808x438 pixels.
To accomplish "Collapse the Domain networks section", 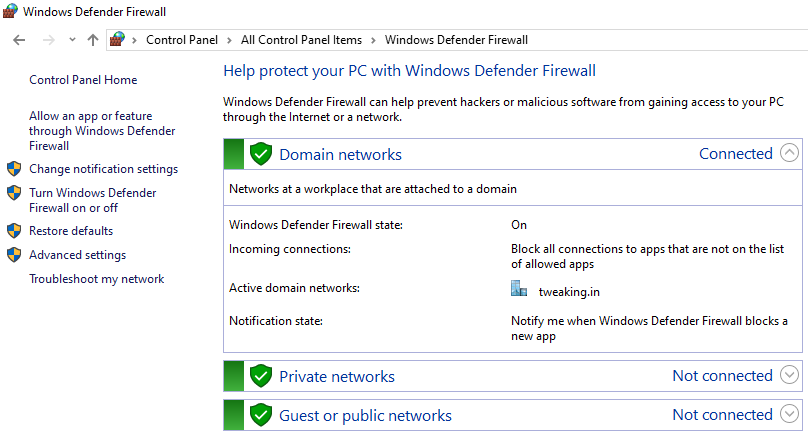I will (789, 154).
